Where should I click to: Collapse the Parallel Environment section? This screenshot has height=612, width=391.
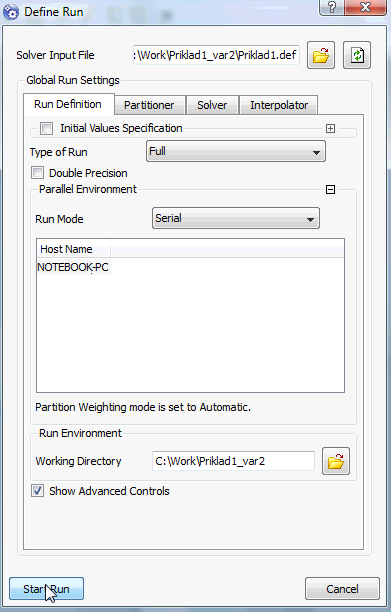pyautogui.click(x=330, y=190)
